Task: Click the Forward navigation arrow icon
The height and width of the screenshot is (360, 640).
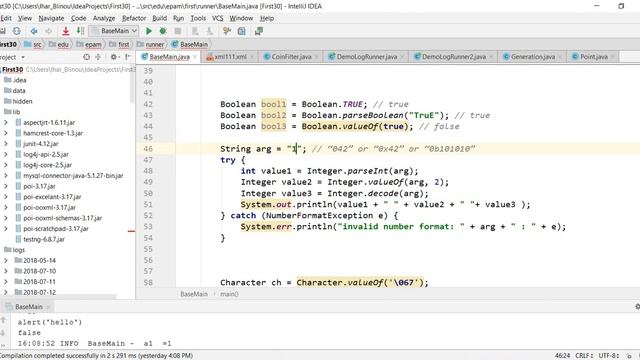Action: (48, 31)
